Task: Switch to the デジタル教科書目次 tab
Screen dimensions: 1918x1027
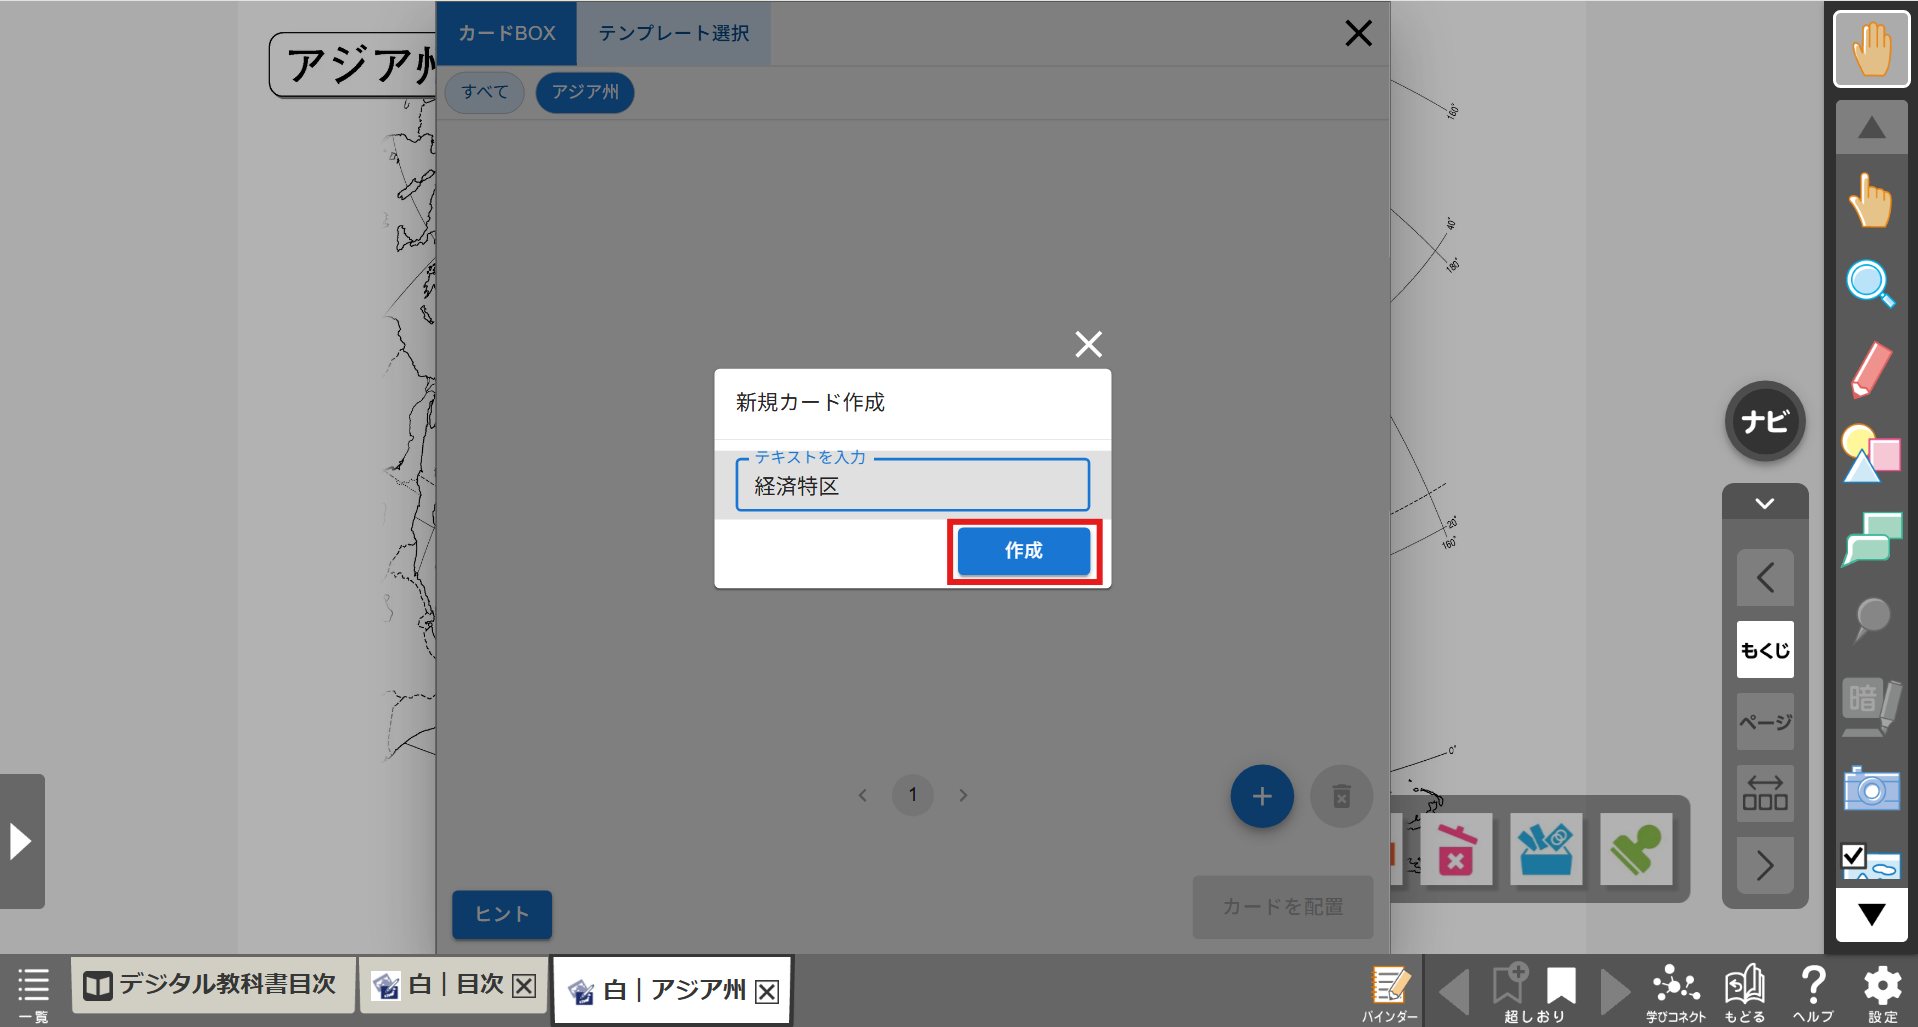Action: point(212,985)
